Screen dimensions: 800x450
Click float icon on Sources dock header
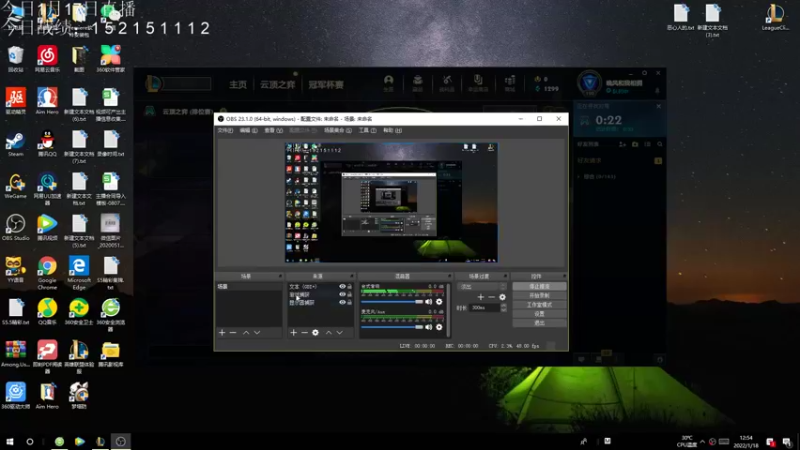point(352,276)
